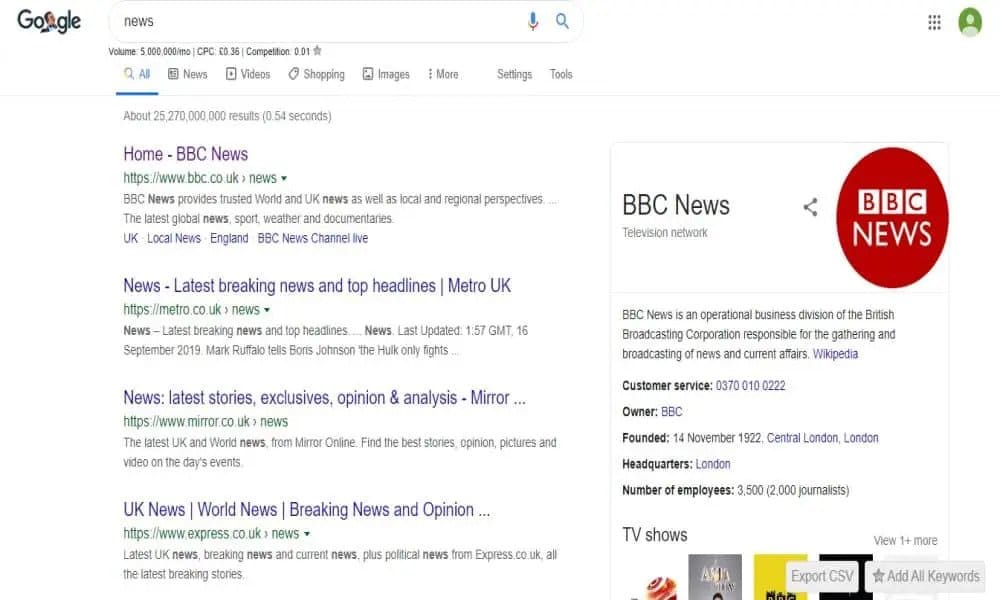1000x600 pixels.
Task: Open the AMA TV show thumbnail
Action: 715,577
